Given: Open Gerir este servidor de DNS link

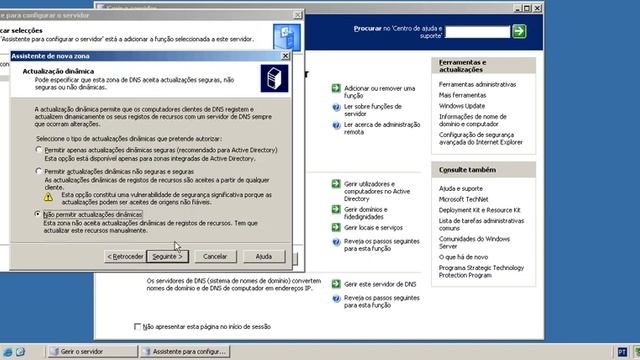Looking at the screenshot, I should pos(380,284).
